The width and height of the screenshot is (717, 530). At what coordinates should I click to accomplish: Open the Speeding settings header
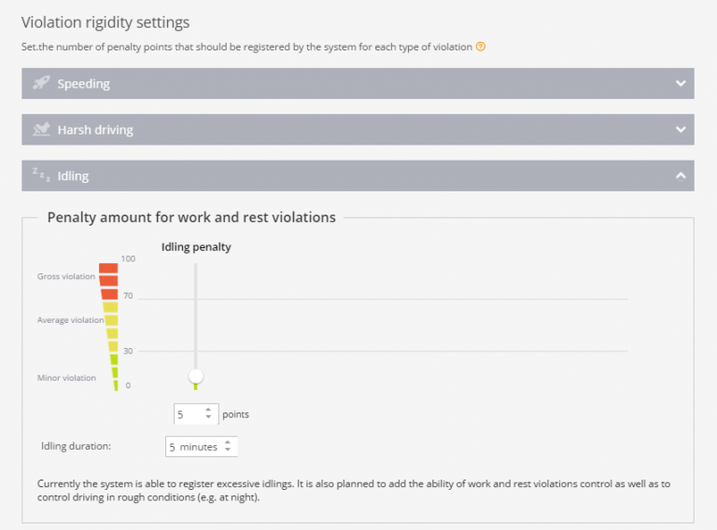click(x=84, y=84)
